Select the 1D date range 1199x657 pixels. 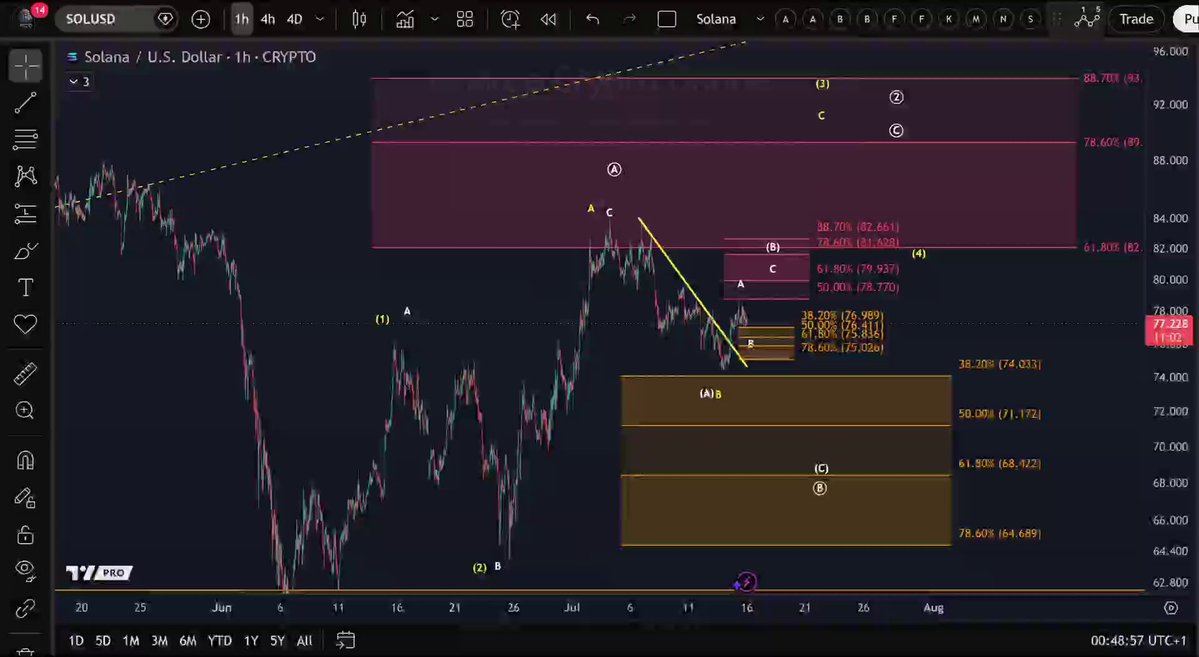click(x=76, y=640)
